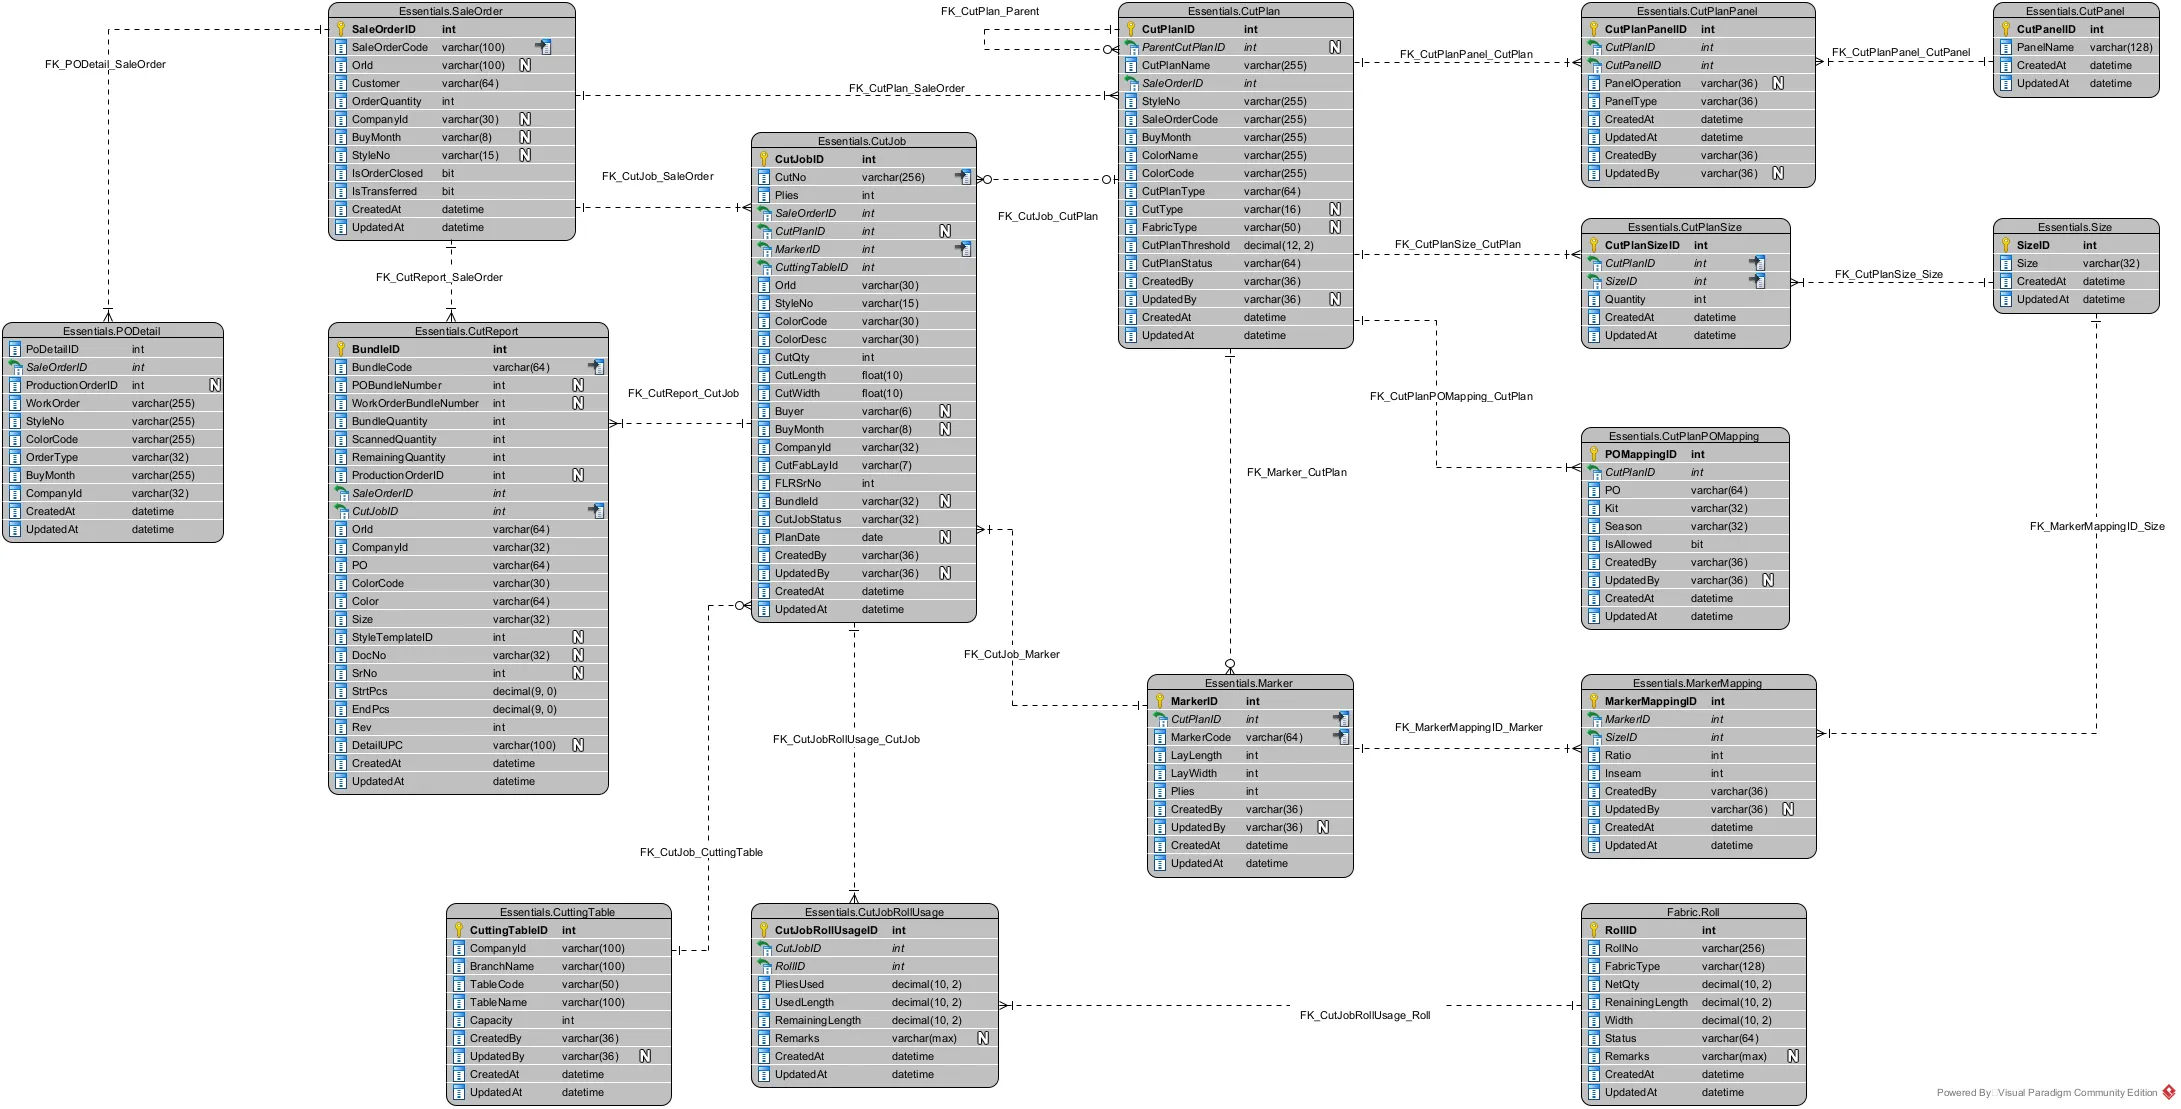Click the nullable N marker on CutJobRollUsage Remarks
This screenshot has height=1109, width=2181.
[983, 1038]
